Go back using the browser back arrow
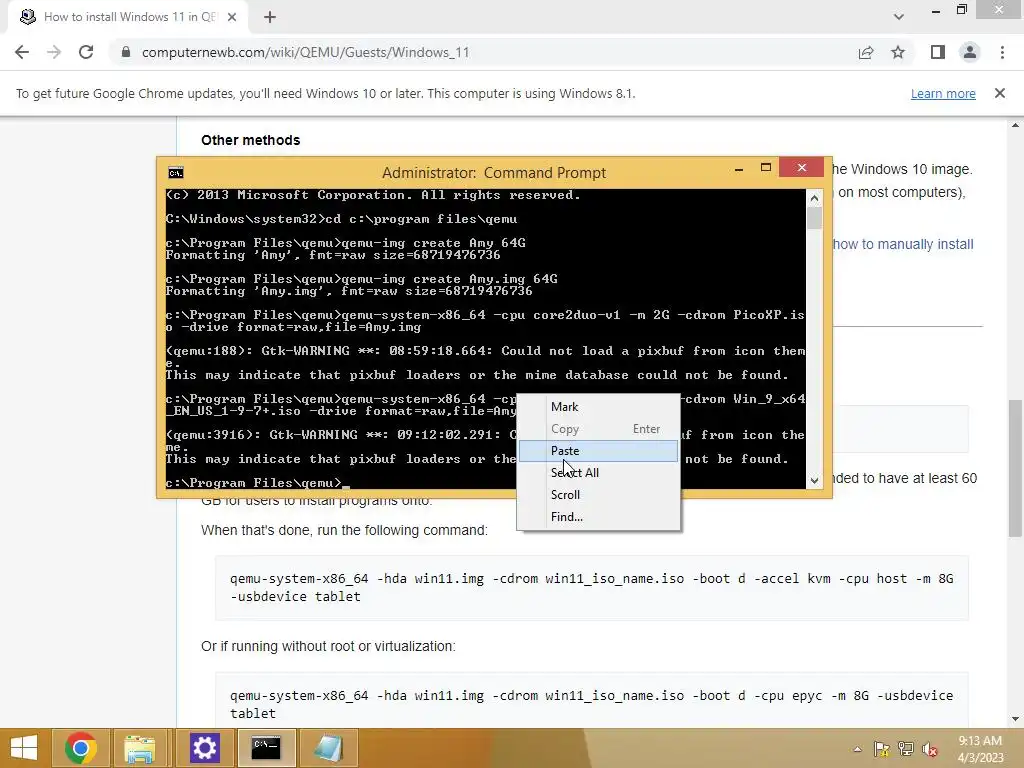The image size is (1024, 768). pos(22,52)
